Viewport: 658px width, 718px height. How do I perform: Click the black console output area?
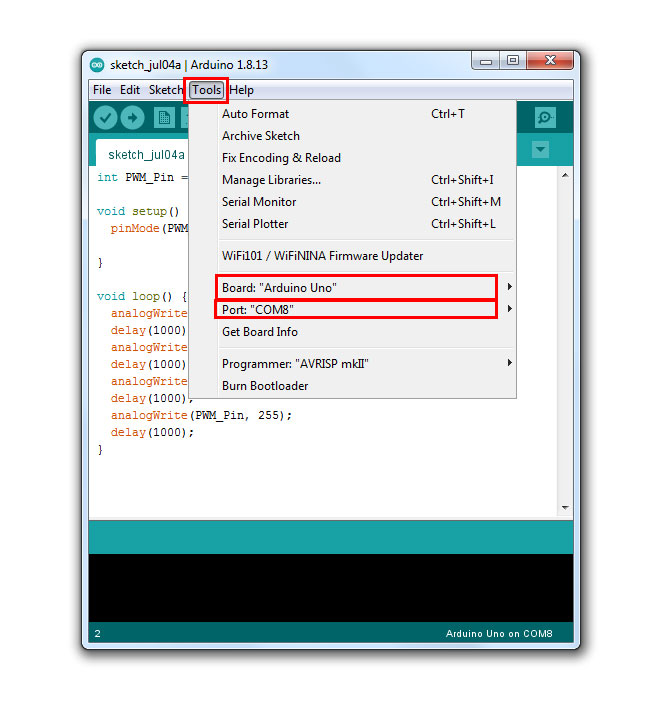(x=331, y=587)
